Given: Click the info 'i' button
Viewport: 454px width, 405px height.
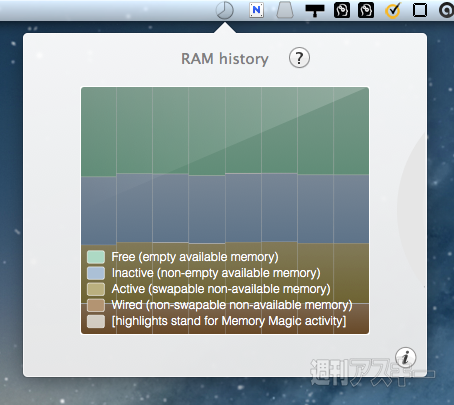Looking at the screenshot, I should coord(405,358).
